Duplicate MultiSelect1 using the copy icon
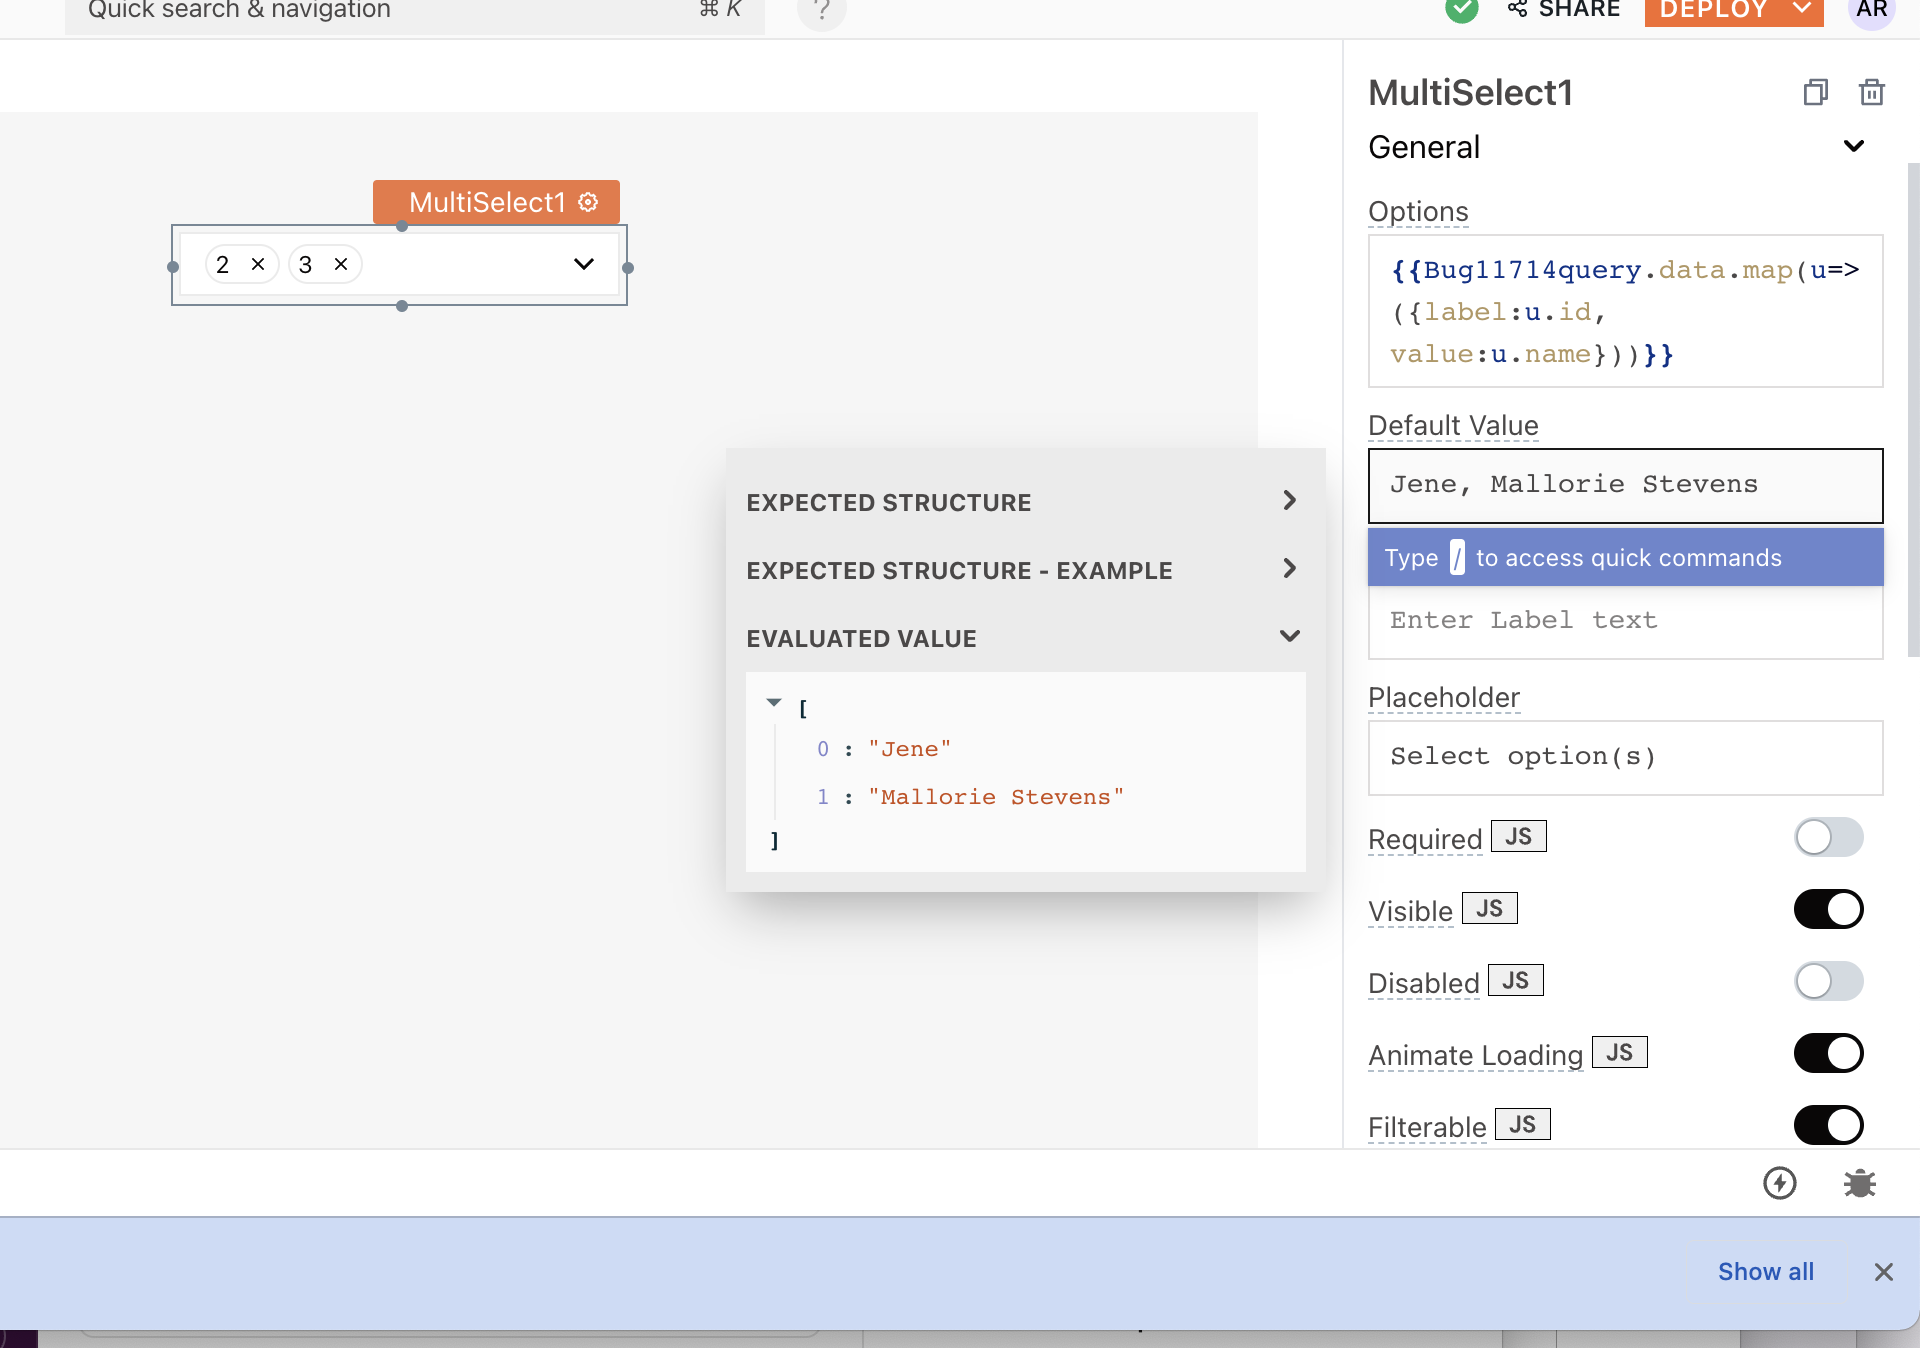 [1815, 91]
